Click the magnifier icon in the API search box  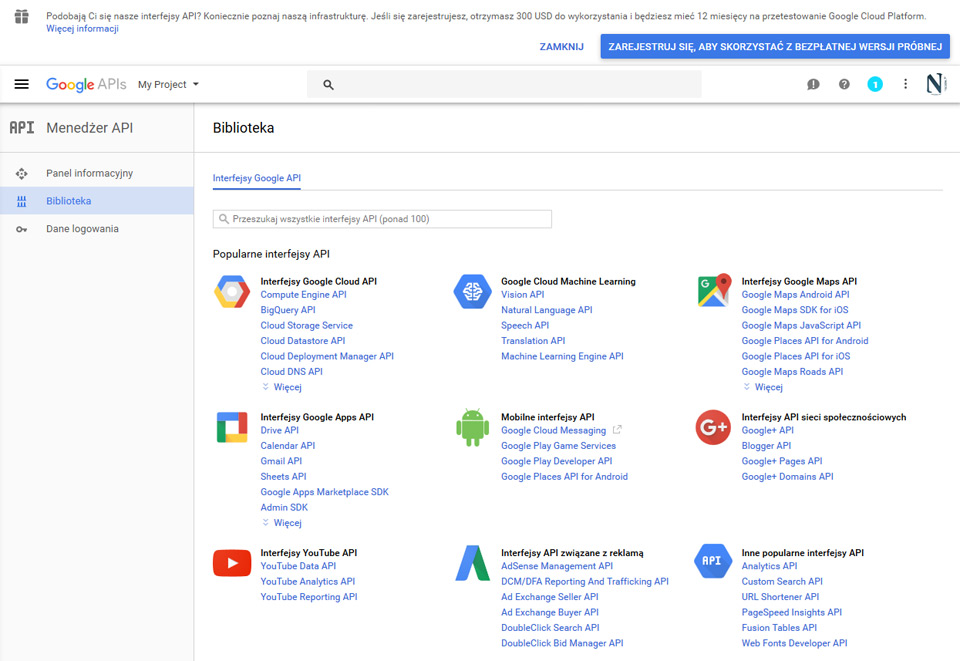[x=224, y=219]
